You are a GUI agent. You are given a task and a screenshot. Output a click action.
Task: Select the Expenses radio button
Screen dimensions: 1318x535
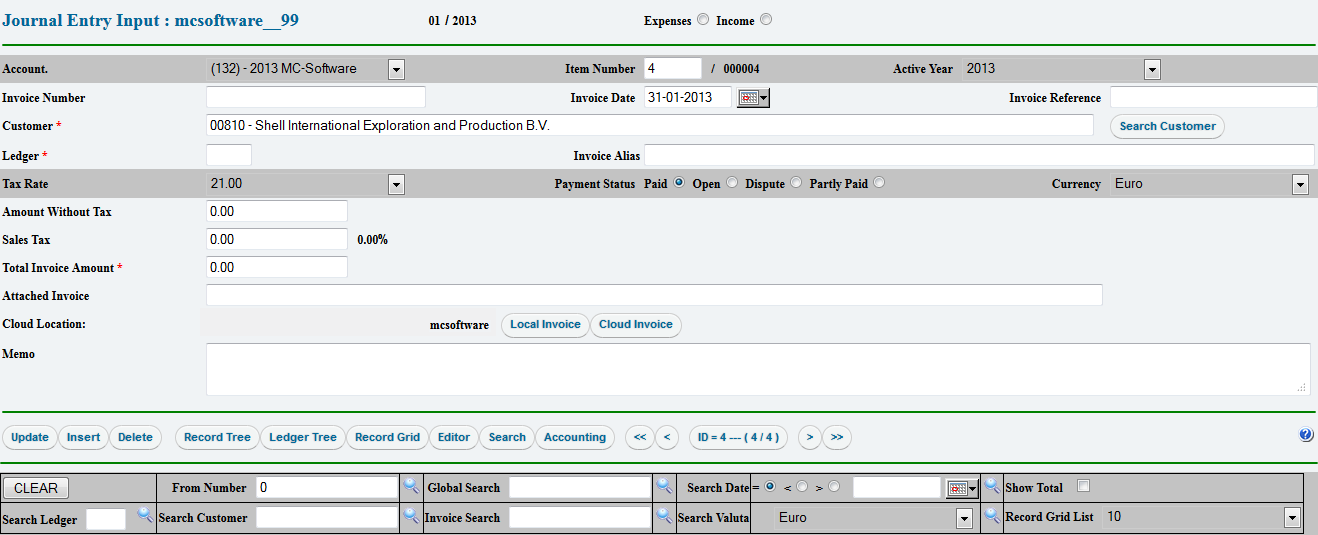703,19
